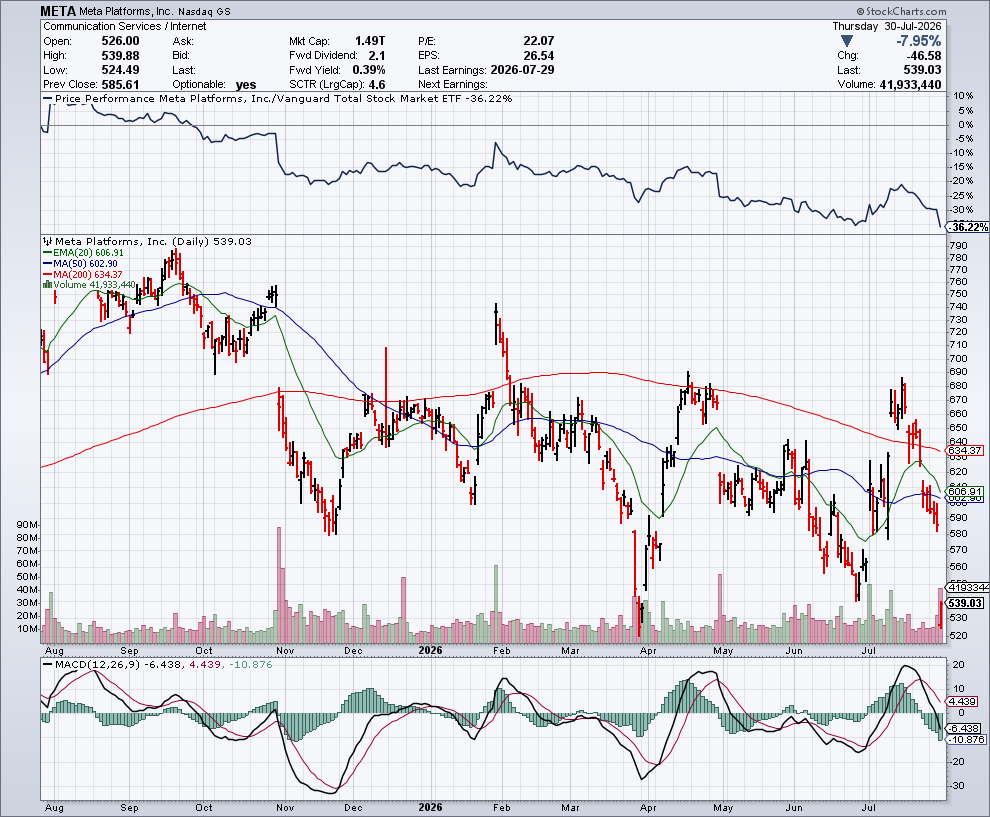Screen dimensions: 990x817
Task: Click the Open value 526.00
Action: (121, 41)
